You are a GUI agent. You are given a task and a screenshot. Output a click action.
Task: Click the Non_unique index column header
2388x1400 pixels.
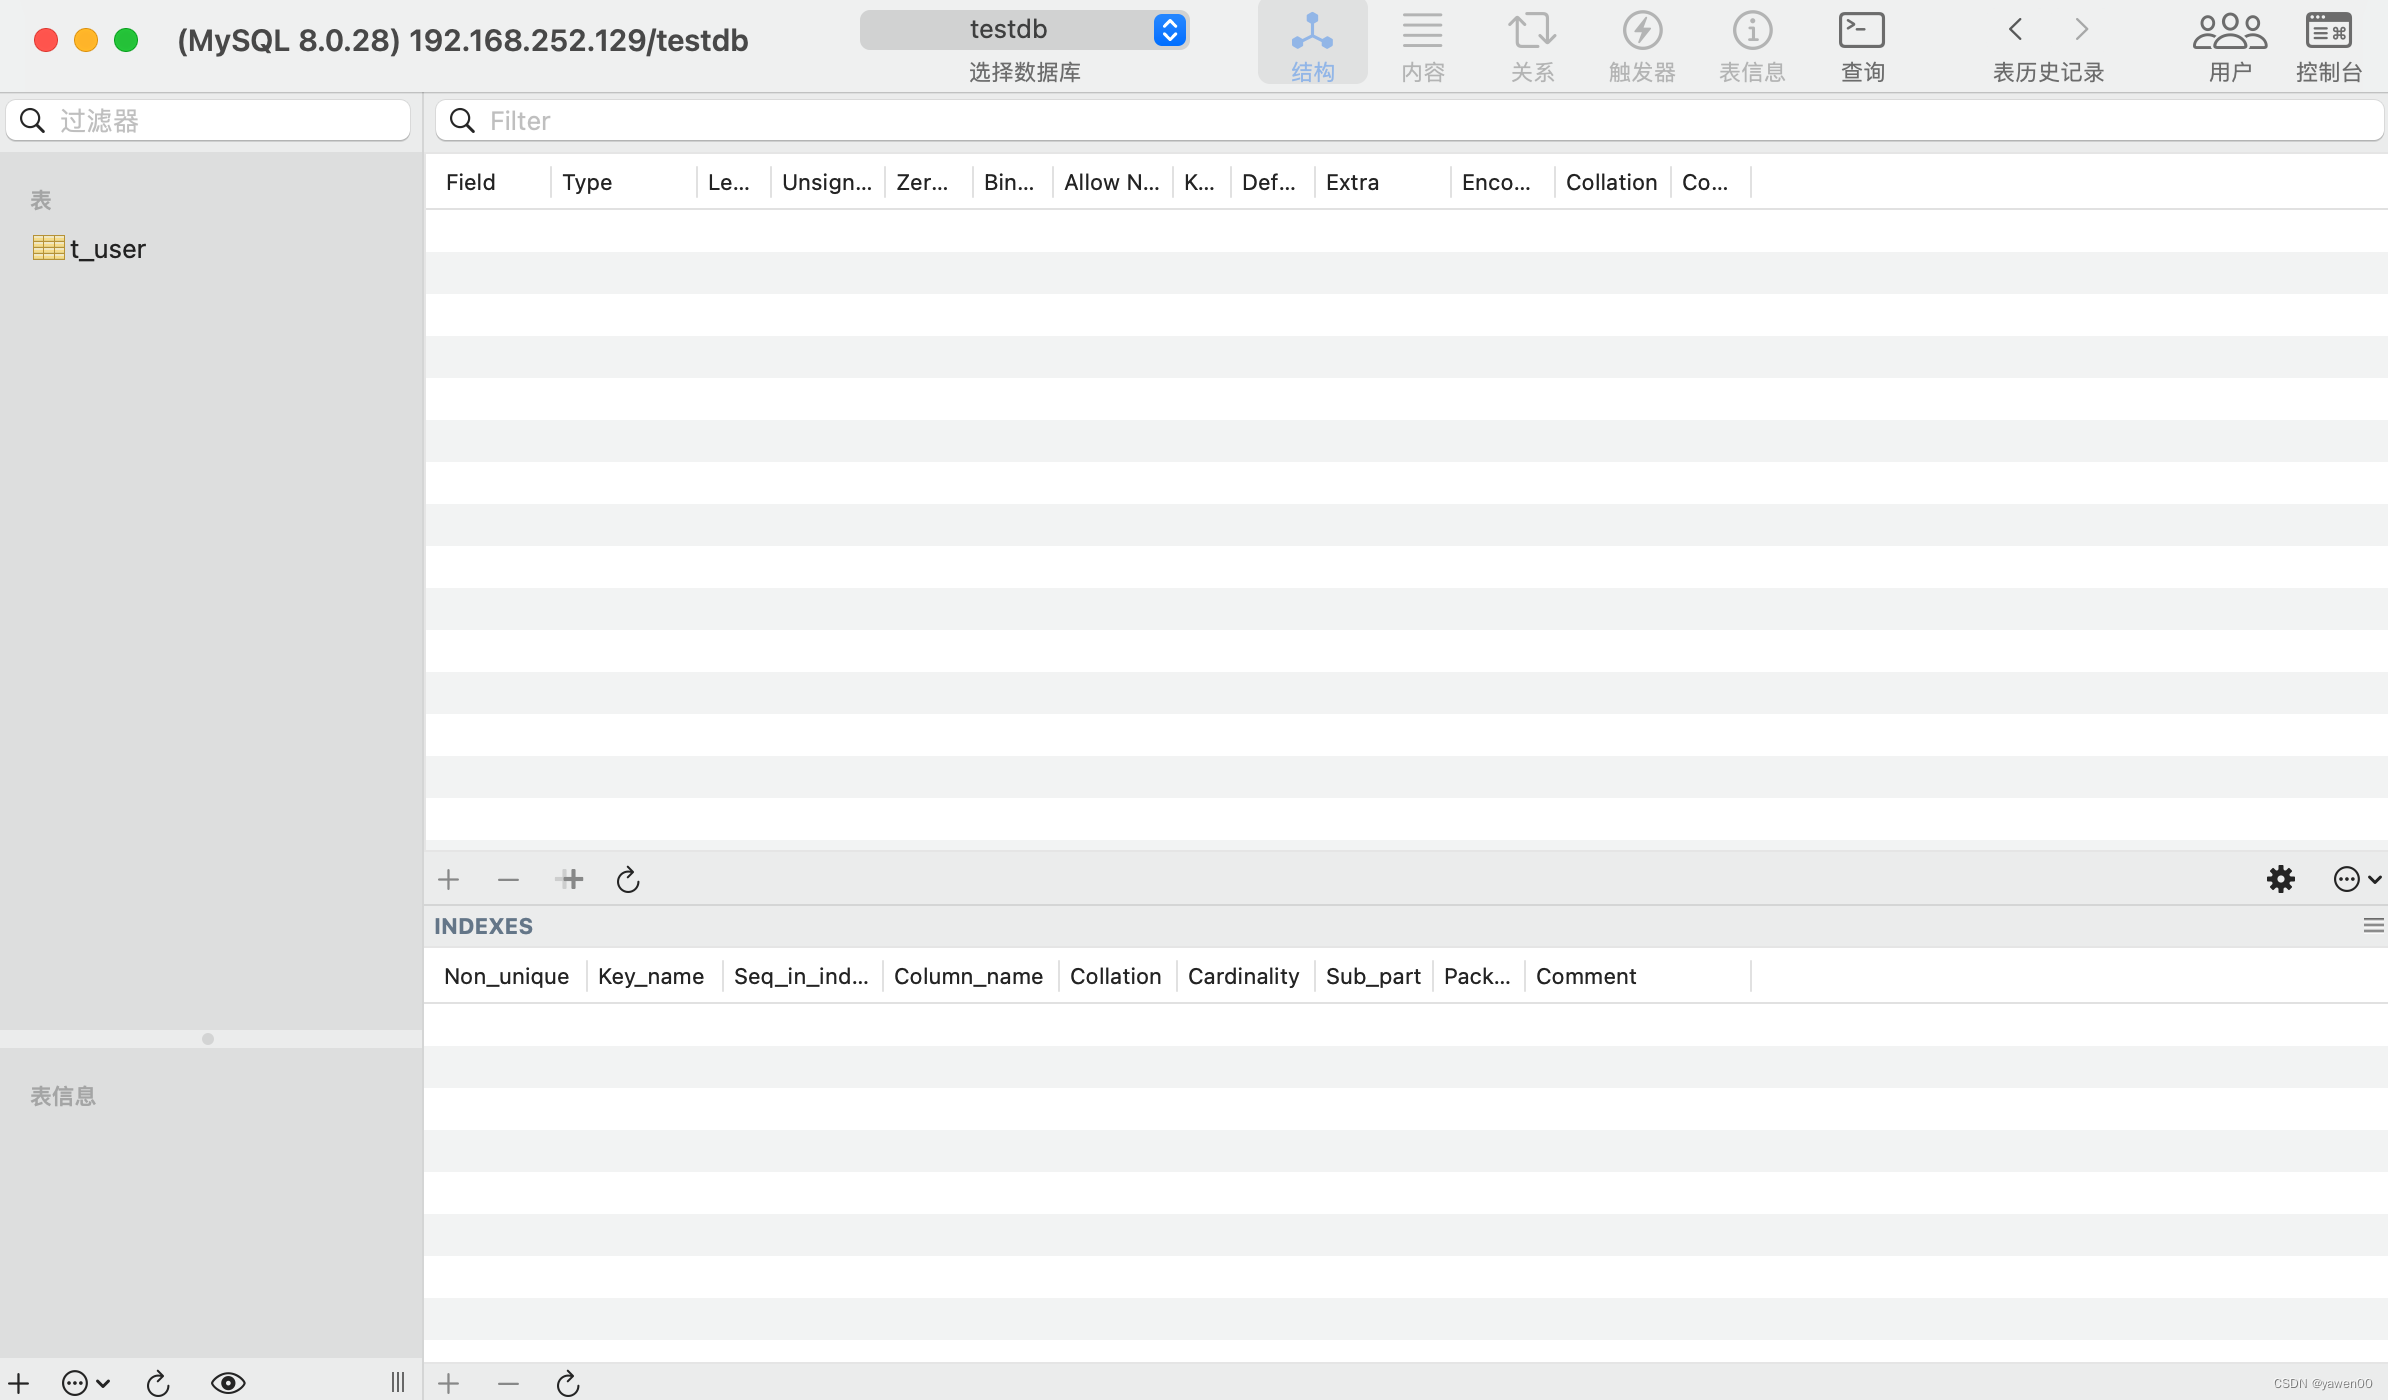[506, 976]
